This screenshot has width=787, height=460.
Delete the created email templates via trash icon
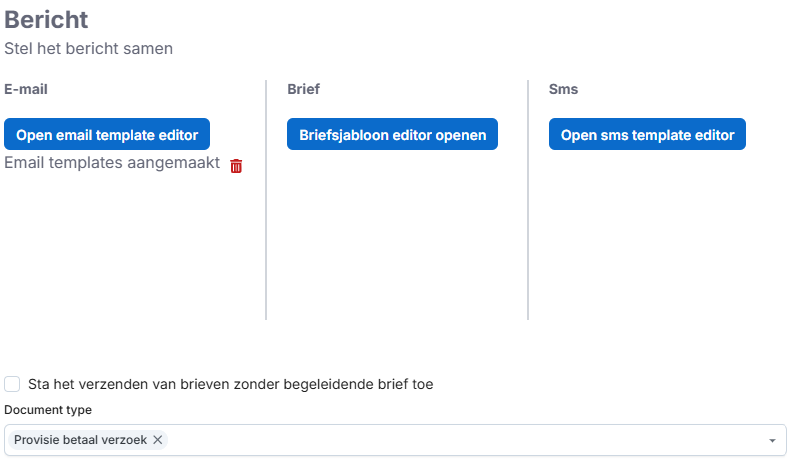coord(236,166)
